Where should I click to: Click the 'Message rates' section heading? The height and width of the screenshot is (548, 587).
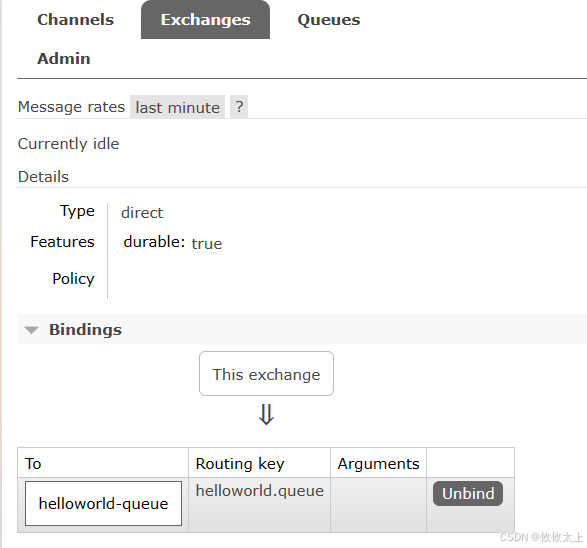71,107
